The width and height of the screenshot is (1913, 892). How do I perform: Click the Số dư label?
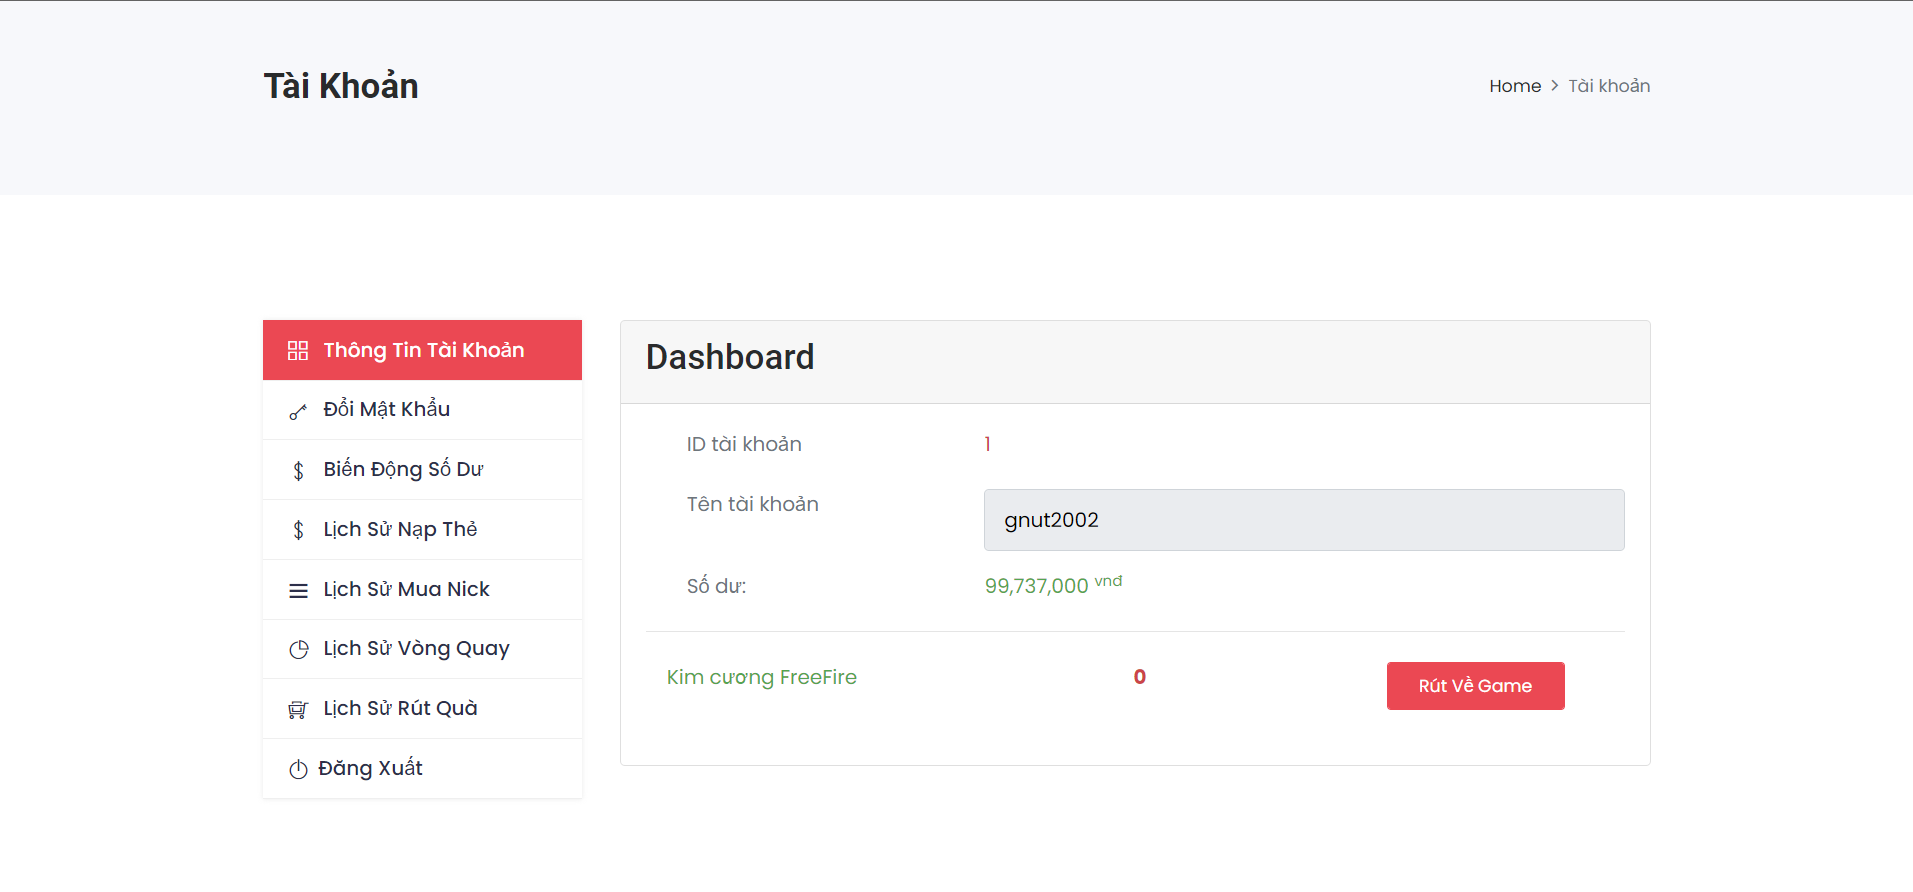point(716,586)
